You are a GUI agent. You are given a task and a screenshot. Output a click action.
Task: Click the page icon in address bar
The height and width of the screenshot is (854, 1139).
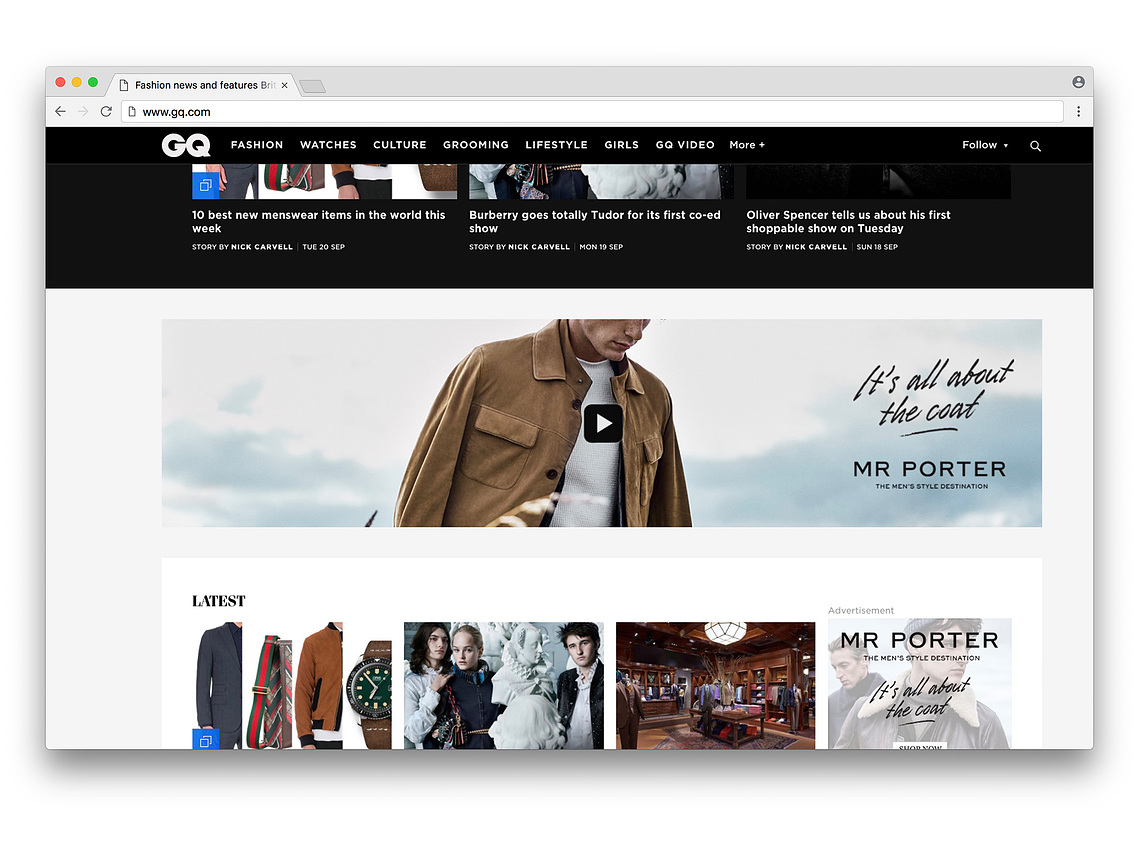pyautogui.click(x=131, y=112)
